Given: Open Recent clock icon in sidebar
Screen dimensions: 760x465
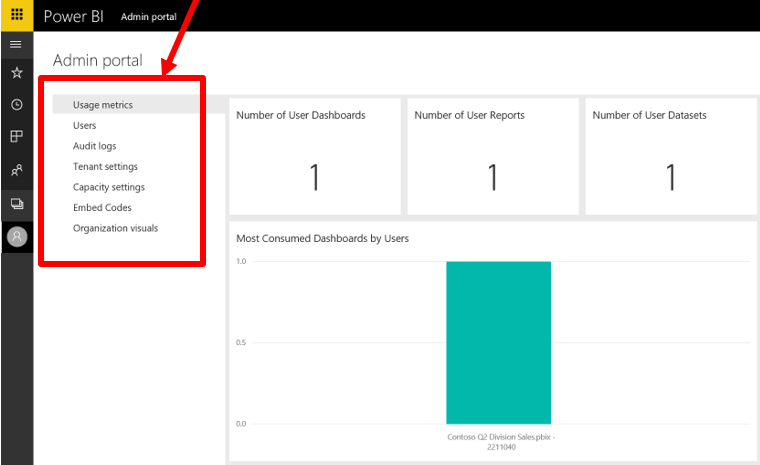Looking at the screenshot, I should click(16, 105).
